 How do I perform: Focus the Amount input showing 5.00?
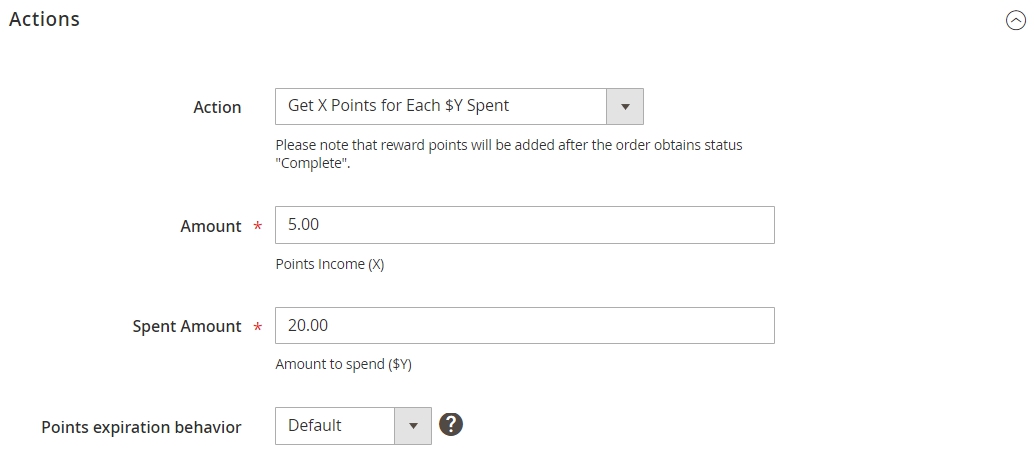pyautogui.click(x=525, y=225)
